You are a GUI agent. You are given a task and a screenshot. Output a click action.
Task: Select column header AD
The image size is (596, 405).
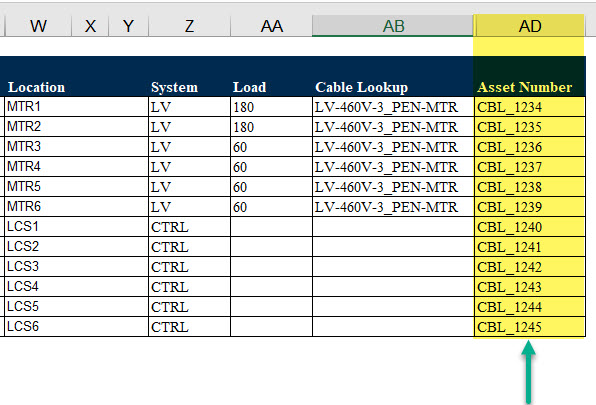click(x=529, y=26)
